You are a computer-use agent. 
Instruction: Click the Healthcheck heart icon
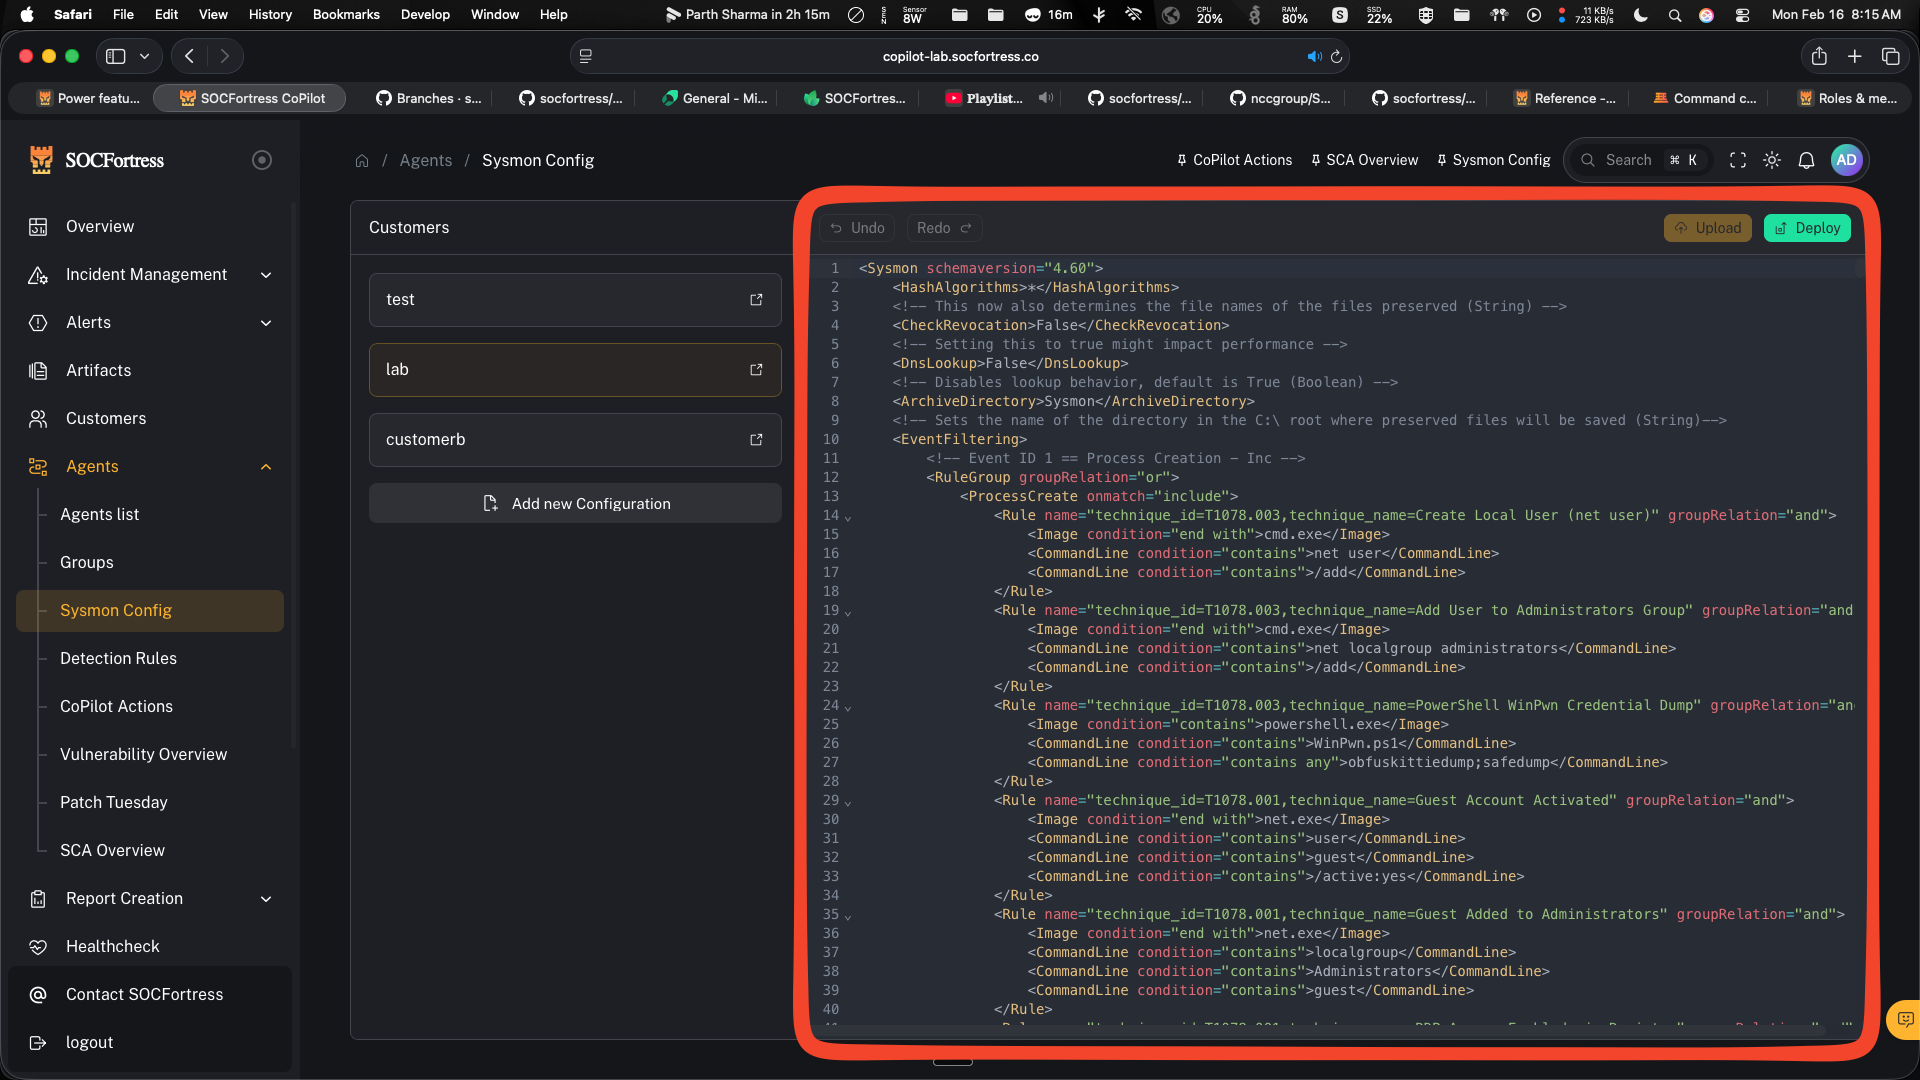38,946
